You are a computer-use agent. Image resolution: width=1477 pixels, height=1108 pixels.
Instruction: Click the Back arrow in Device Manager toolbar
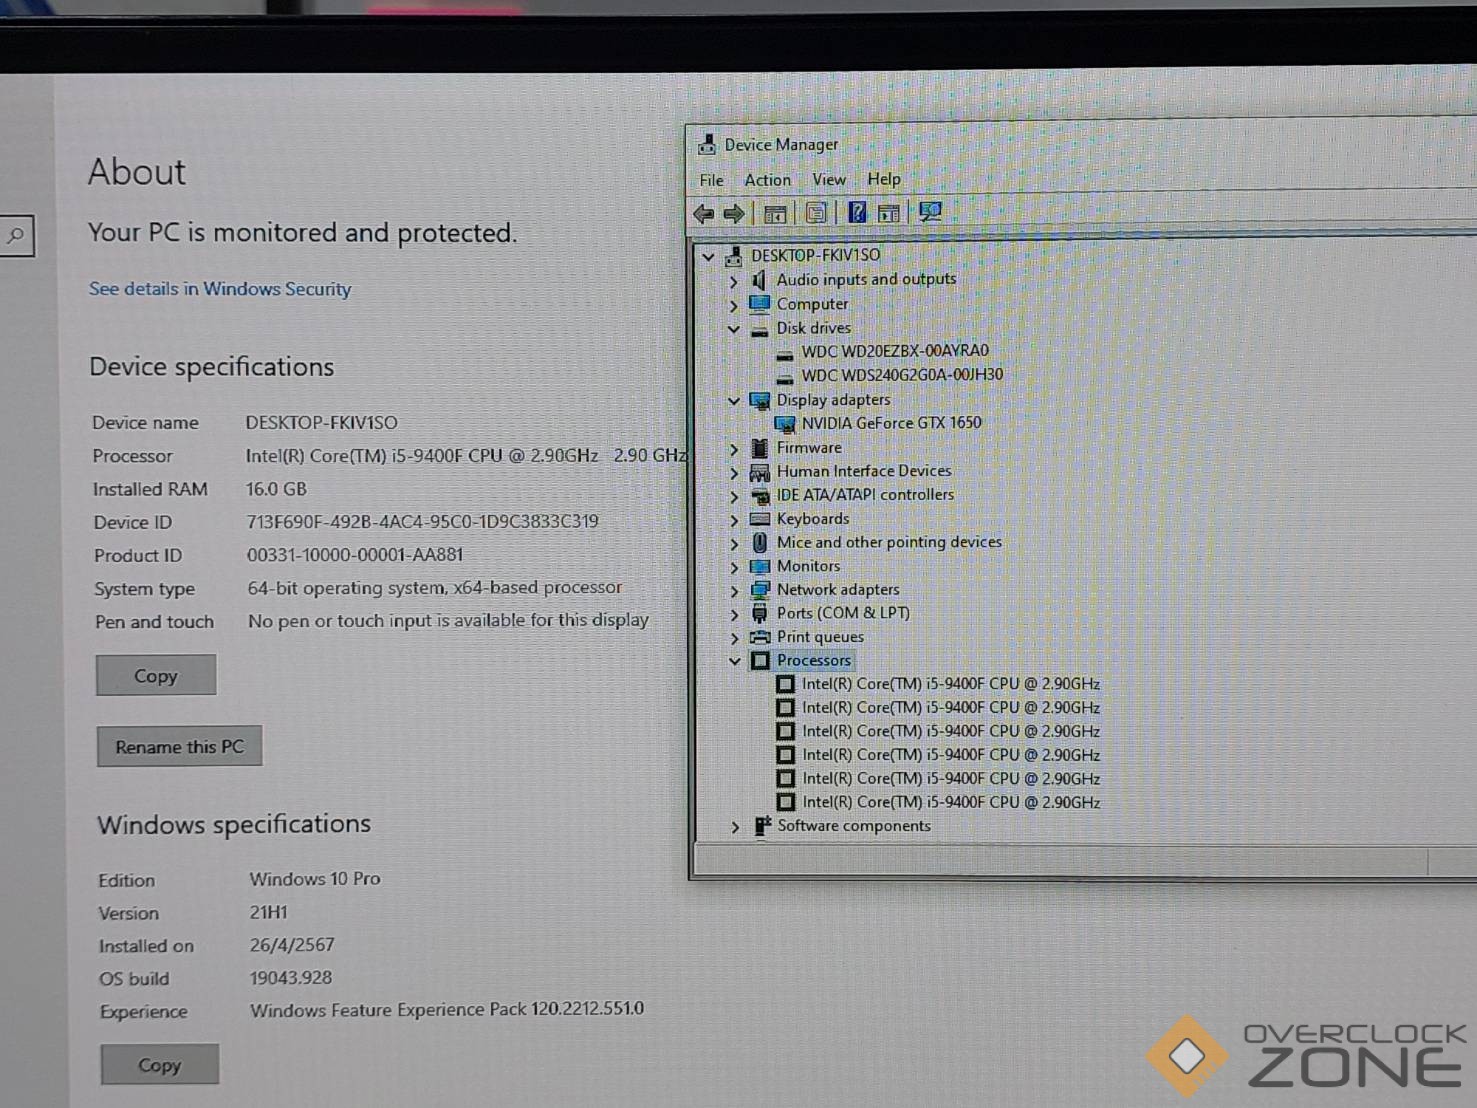click(704, 213)
